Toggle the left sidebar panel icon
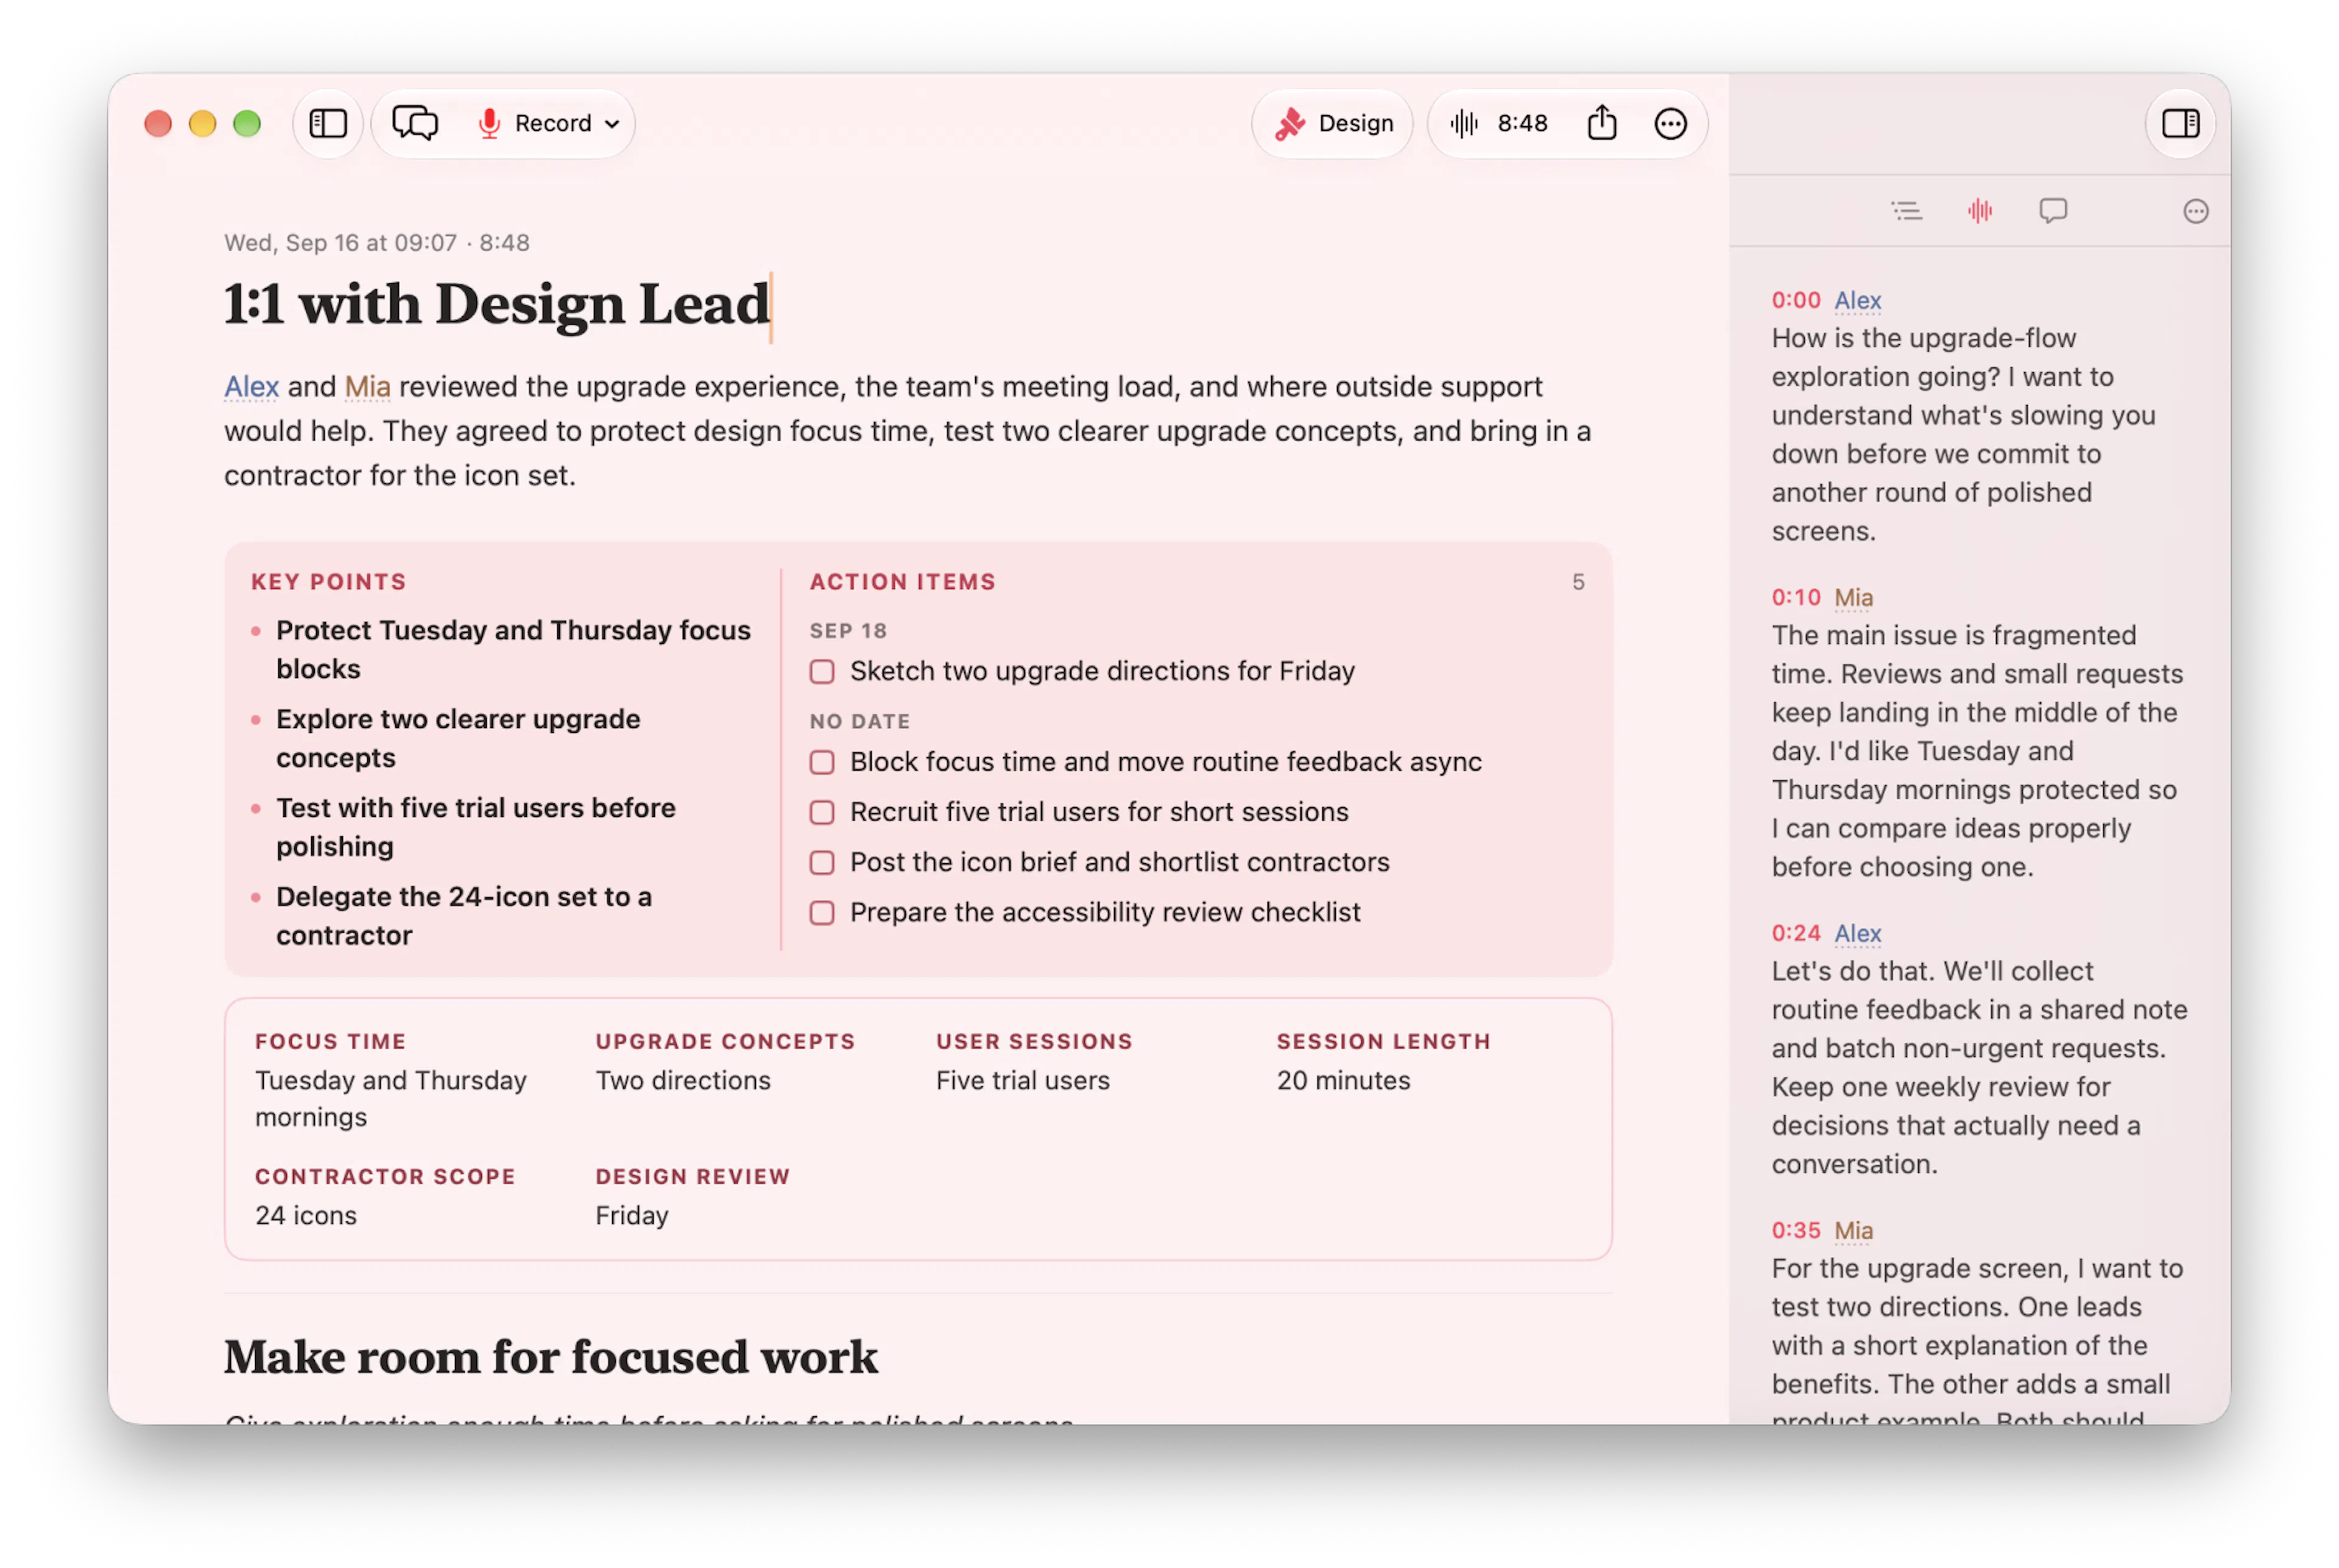Screen dimensions: 2339x1568 [x=328, y=123]
